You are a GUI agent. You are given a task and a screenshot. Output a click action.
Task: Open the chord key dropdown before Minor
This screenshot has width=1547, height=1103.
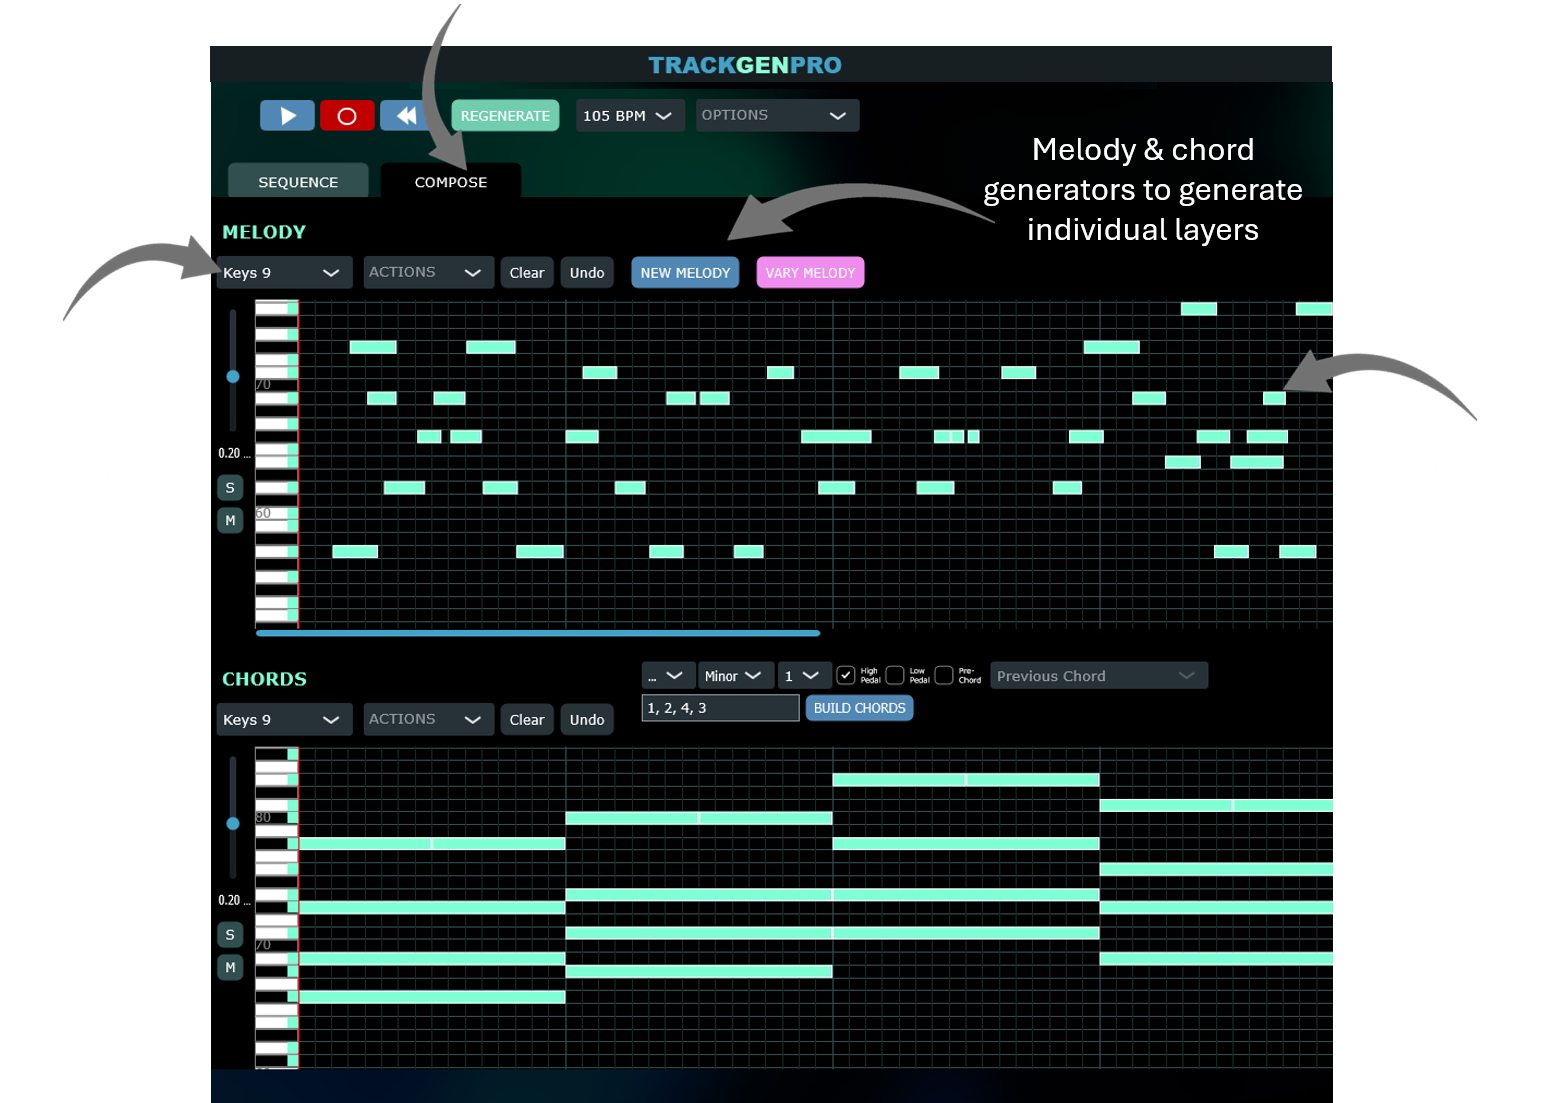[667, 676]
